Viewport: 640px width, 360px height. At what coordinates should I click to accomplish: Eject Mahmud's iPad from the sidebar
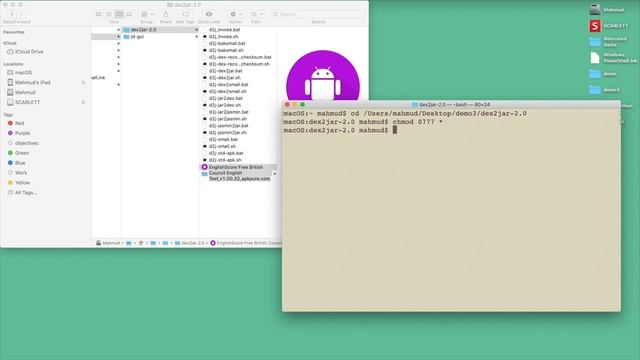click(x=83, y=82)
